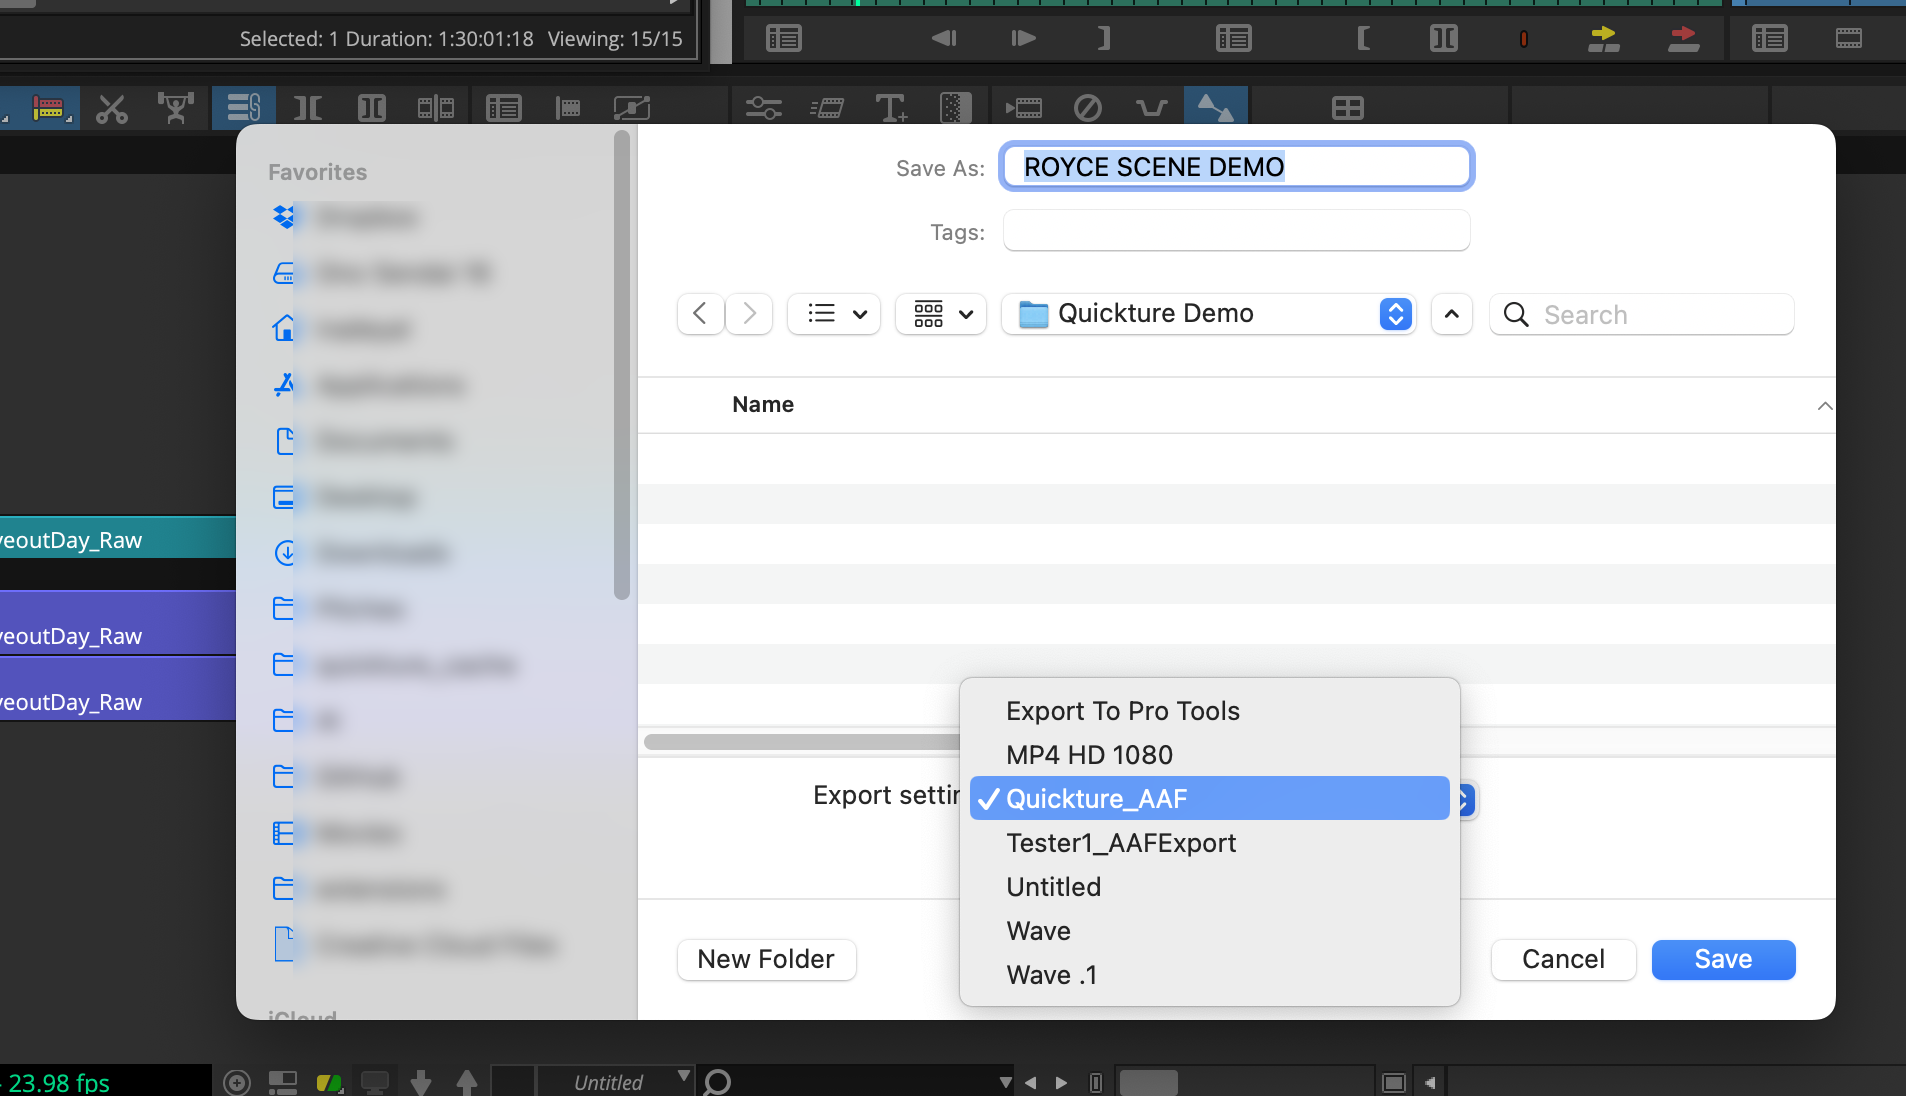Click the Toggle Source/Record icon with diagonal line
Viewport: 1906px width, 1096px height.
[x=631, y=108]
